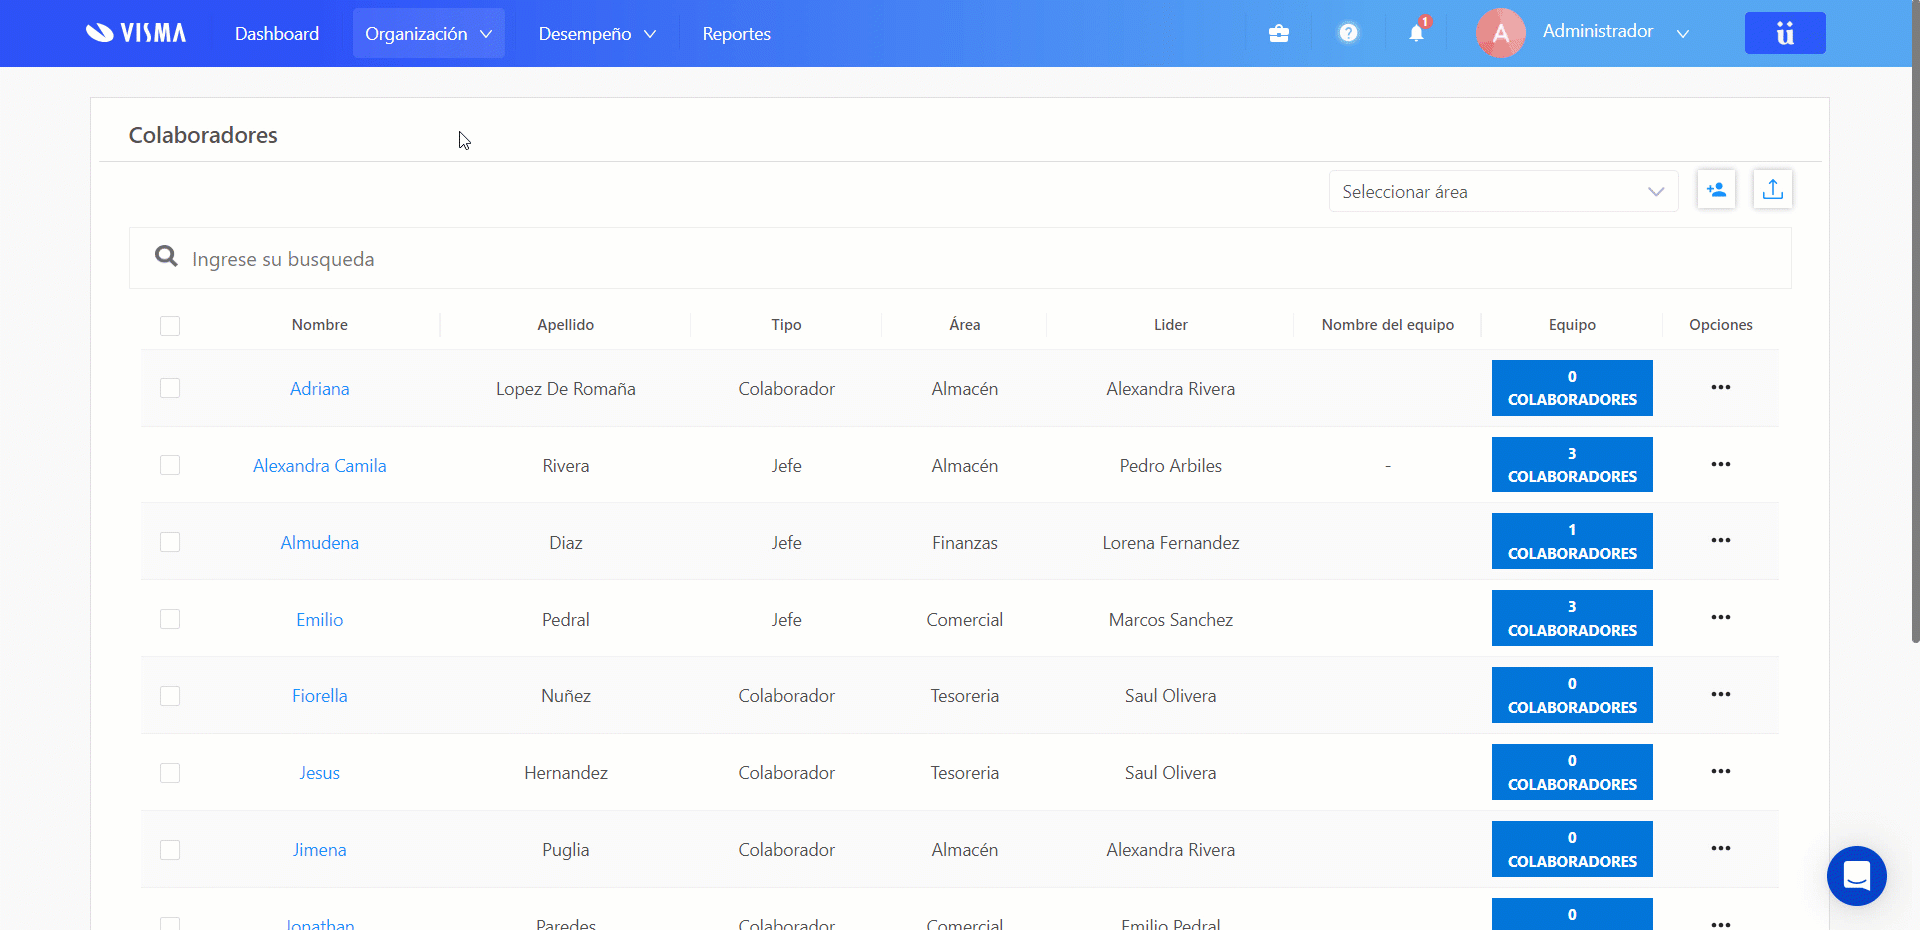Open options menu for Emilio

coord(1720,617)
